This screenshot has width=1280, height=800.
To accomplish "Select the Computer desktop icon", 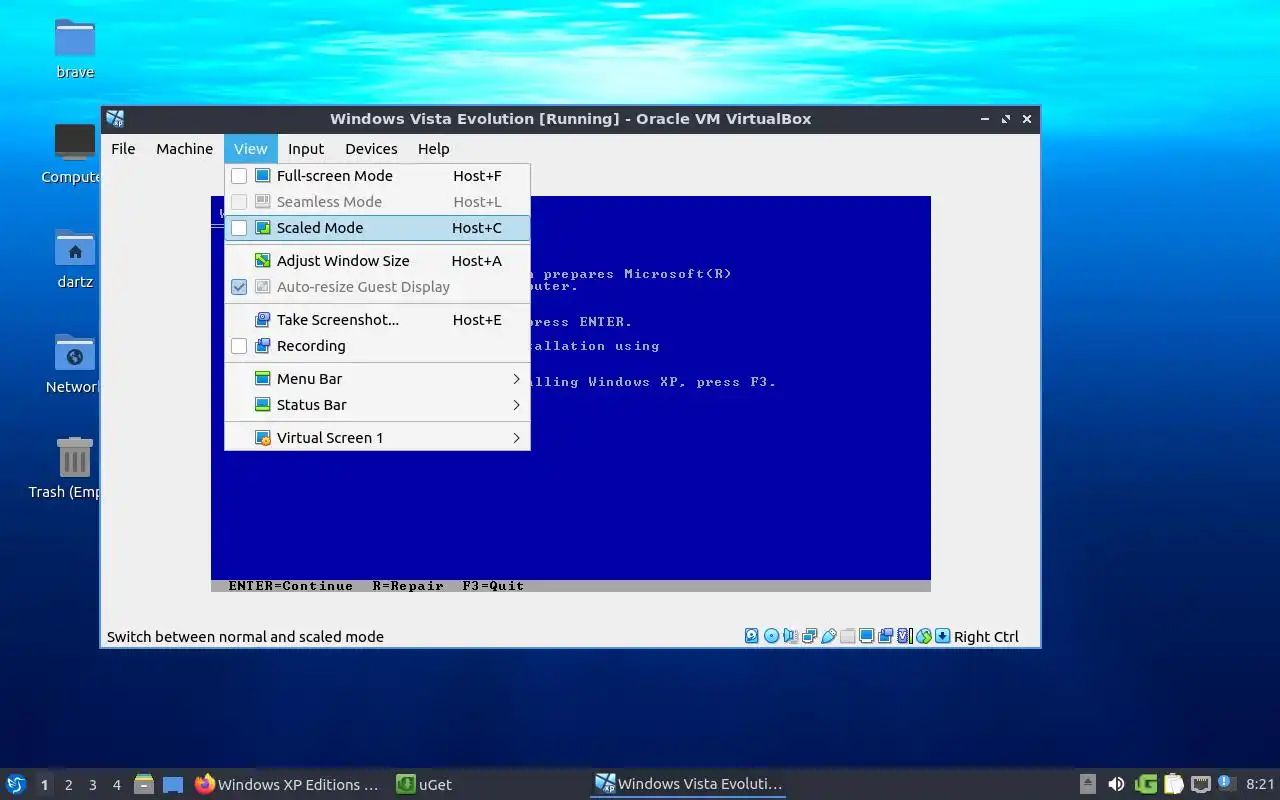I will (75, 152).
